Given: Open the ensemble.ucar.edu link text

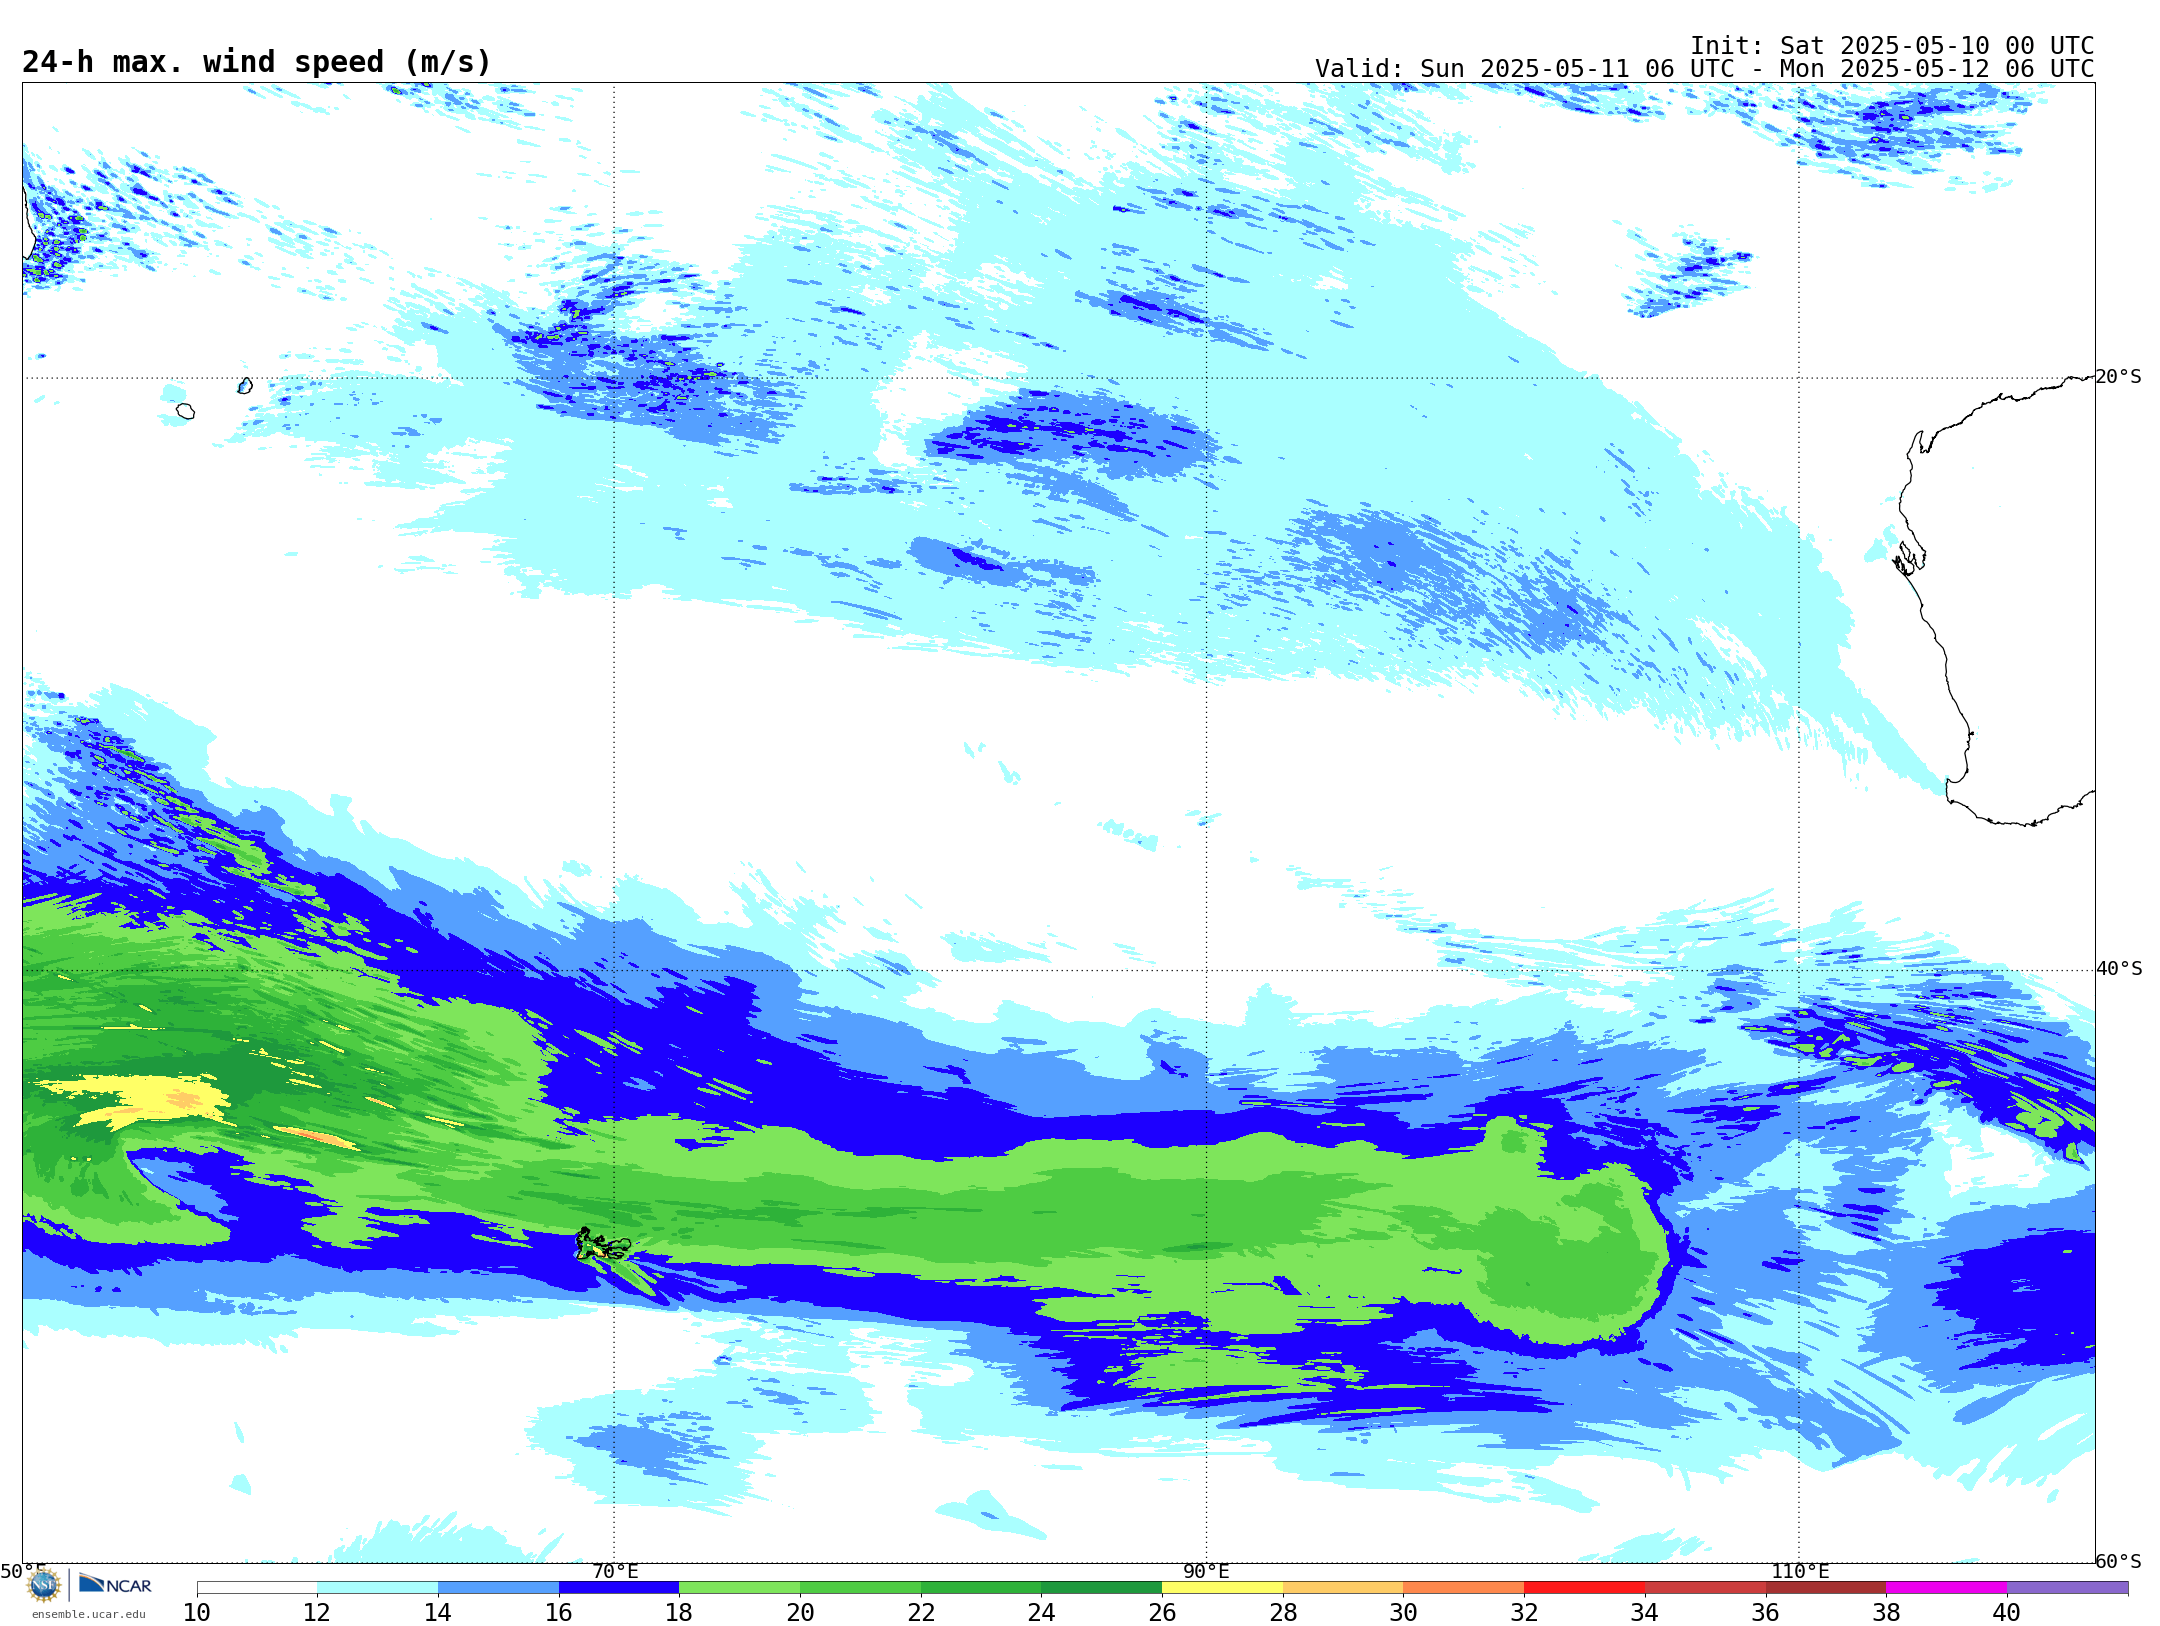Looking at the screenshot, I should [89, 1614].
